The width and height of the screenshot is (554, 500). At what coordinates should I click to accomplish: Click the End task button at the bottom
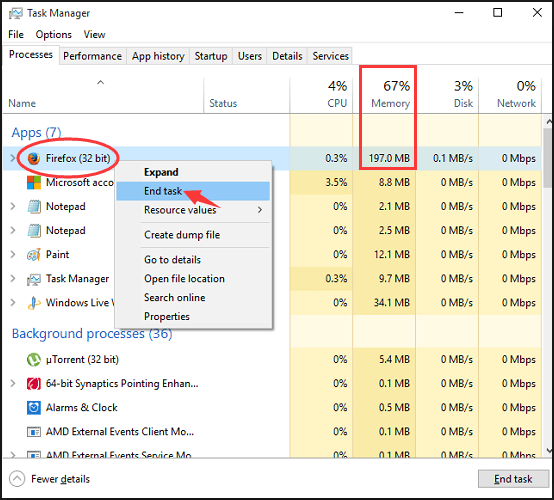coord(513,479)
